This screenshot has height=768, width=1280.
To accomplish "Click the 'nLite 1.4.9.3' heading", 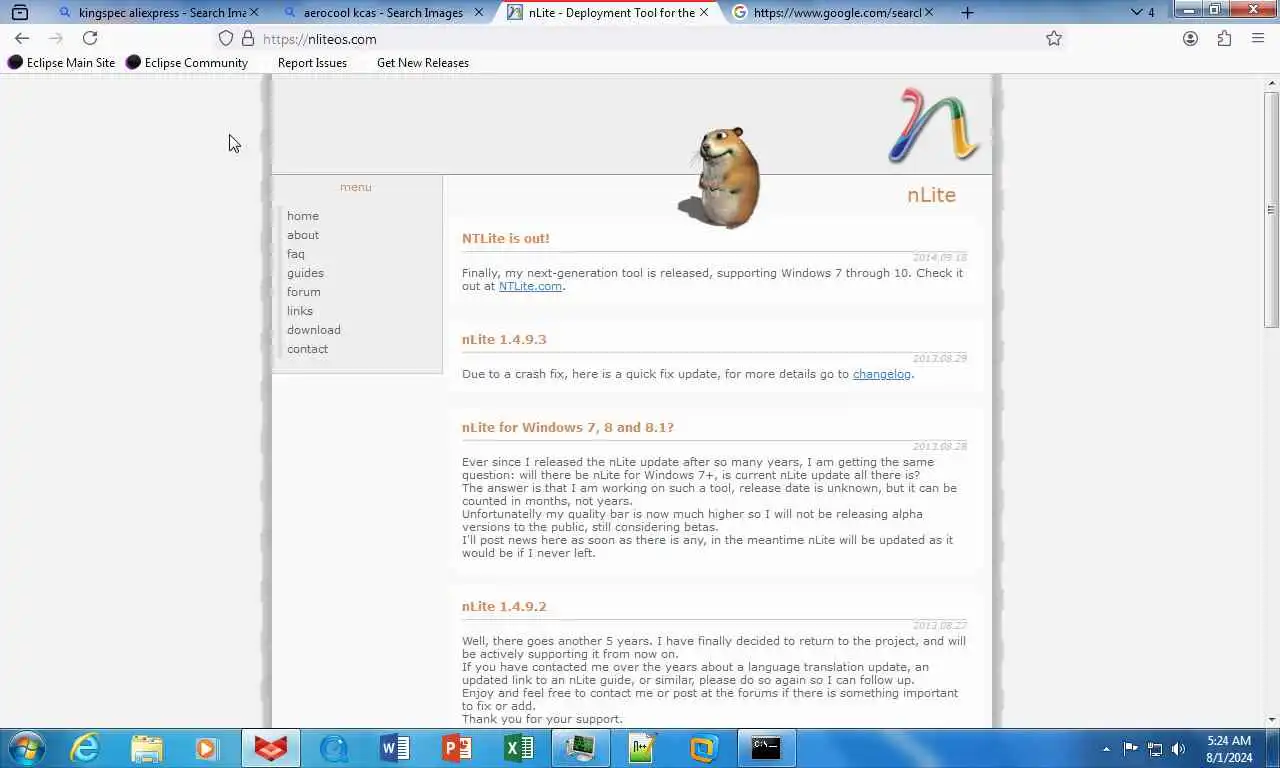I will click(504, 339).
